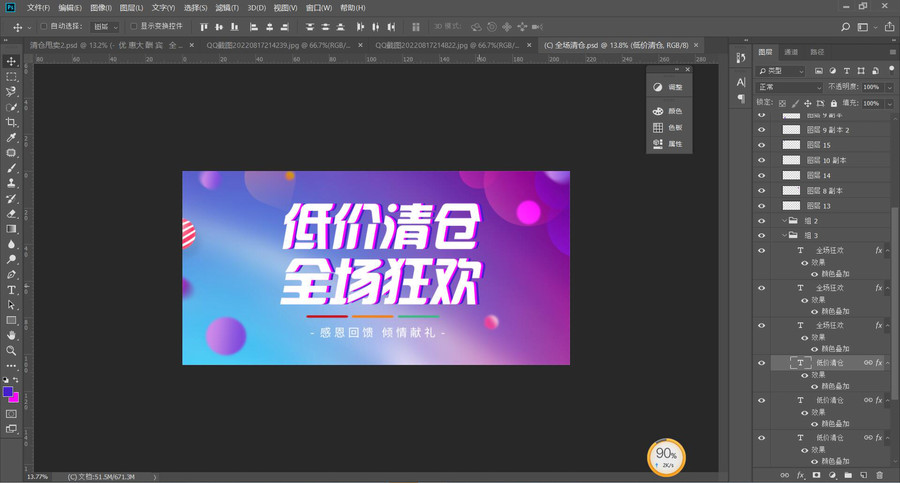Select the Quick Selection tool
This screenshot has height=483, width=900.
point(11,107)
